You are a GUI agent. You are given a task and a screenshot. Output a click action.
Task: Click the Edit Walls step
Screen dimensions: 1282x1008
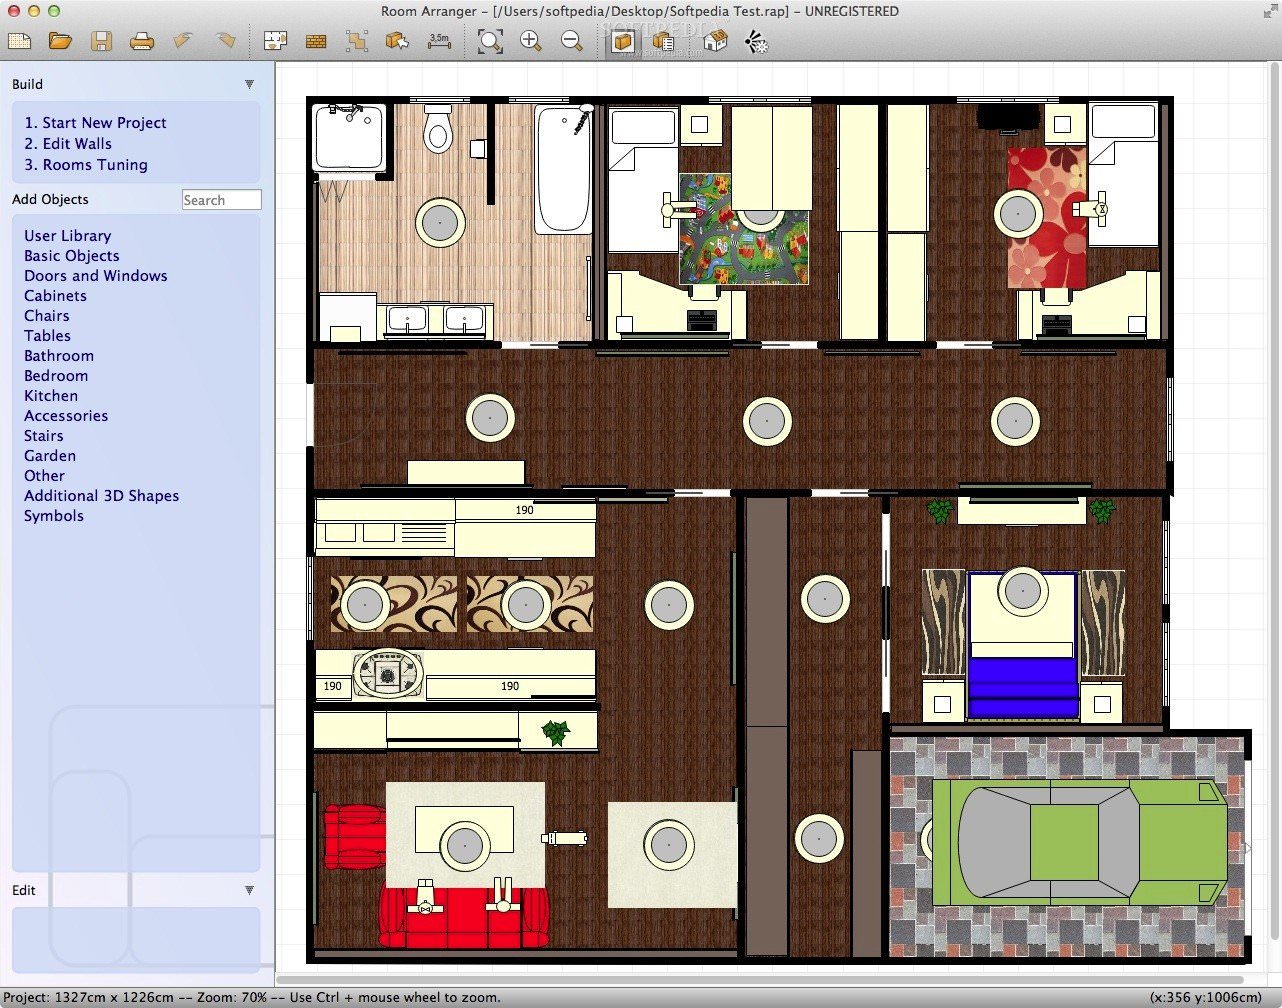coord(68,144)
